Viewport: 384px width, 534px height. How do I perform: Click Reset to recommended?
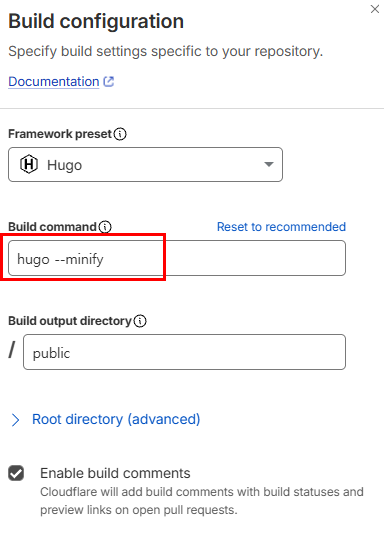point(281,227)
